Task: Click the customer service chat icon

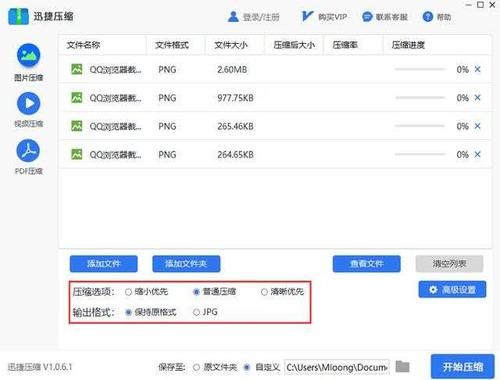Action: 367,17
